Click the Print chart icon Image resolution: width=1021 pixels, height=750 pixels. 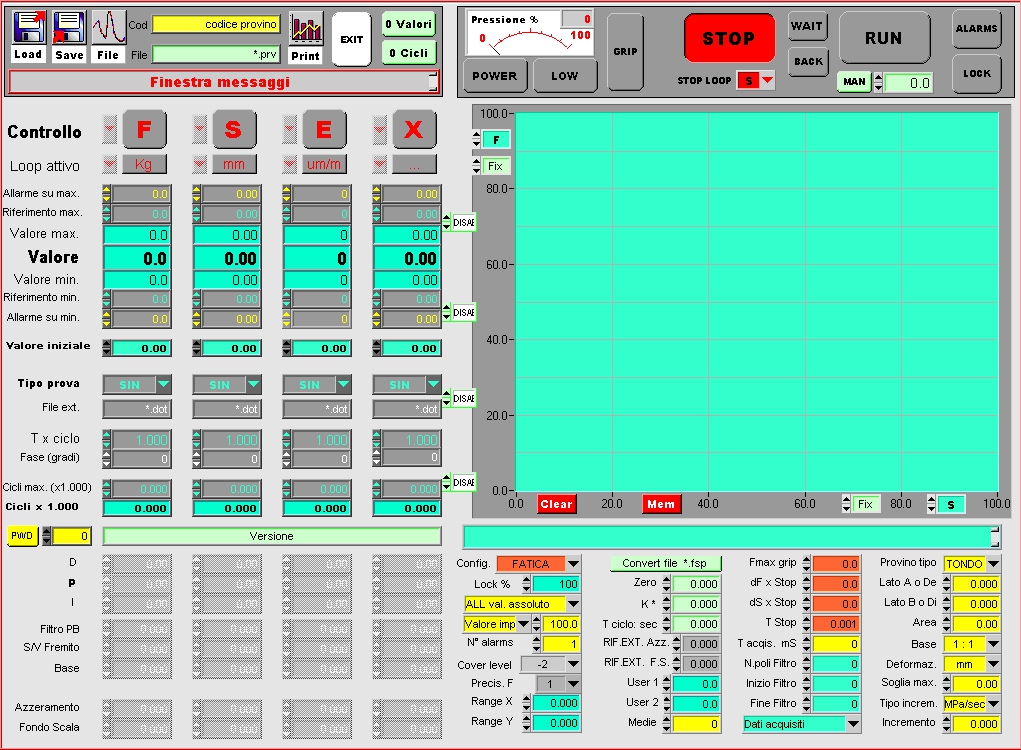(305, 27)
